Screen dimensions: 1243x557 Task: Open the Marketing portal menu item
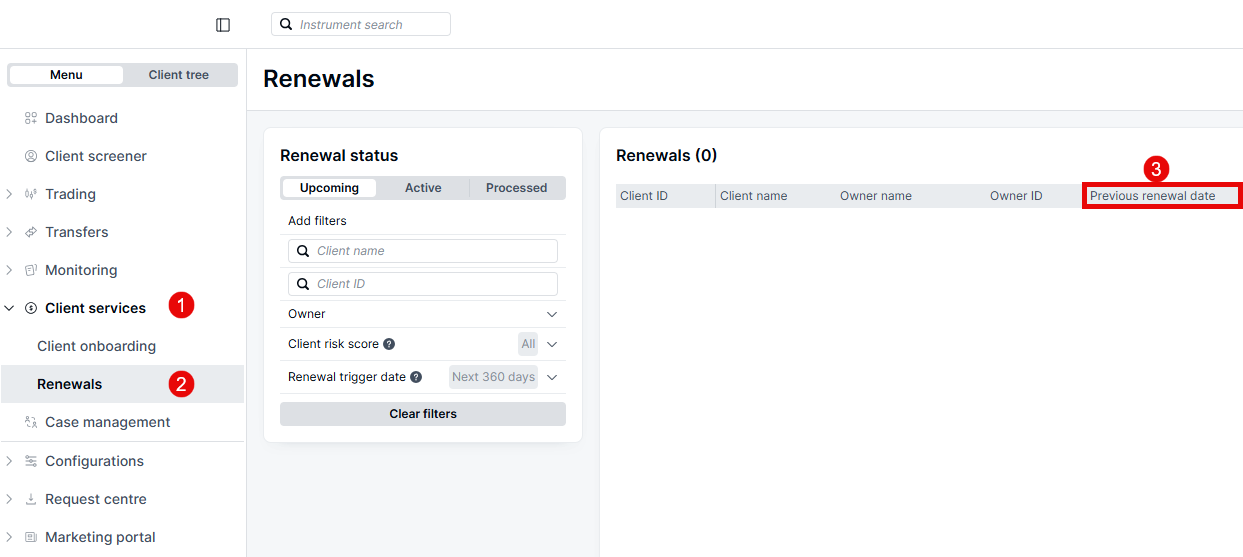(100, 537)
